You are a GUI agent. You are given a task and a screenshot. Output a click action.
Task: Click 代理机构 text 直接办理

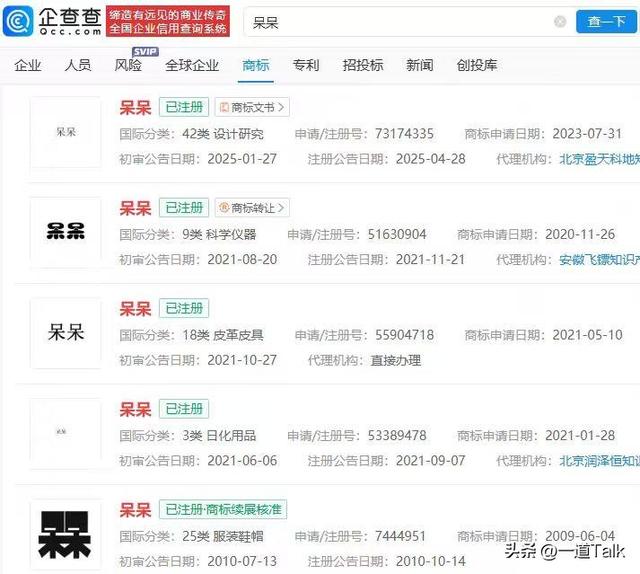click(396, 360)
